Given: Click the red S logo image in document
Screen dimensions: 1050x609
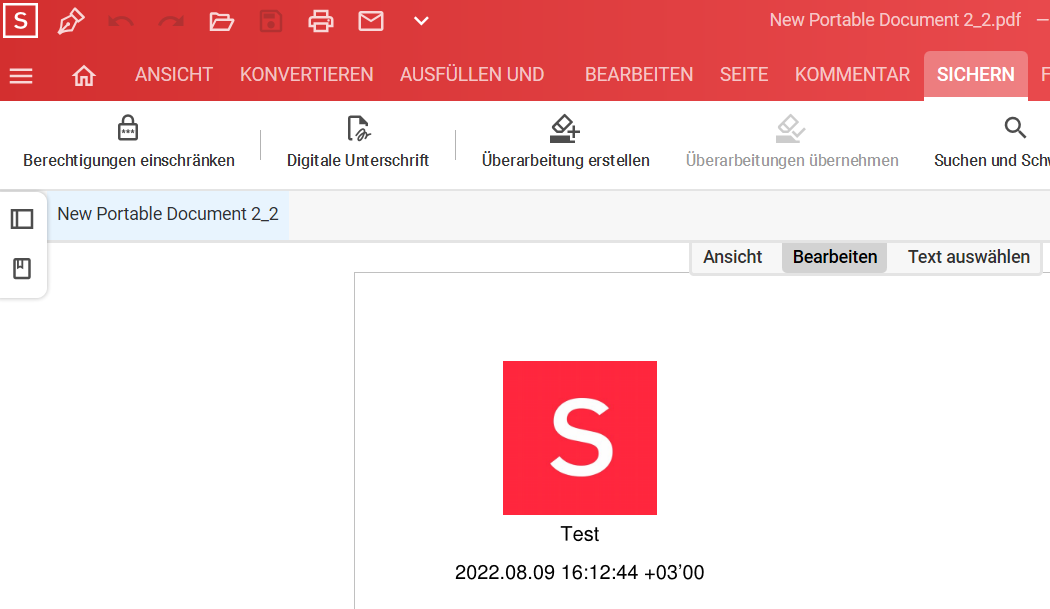Looking at the screenshot, I should 580,438.
